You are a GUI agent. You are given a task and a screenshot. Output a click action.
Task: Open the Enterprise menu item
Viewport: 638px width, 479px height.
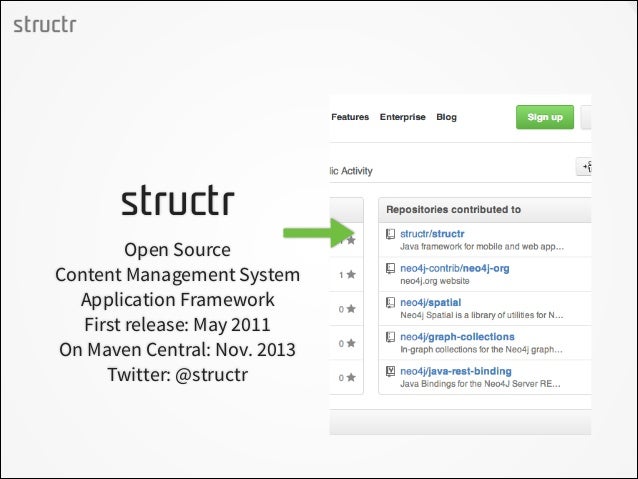402,117
